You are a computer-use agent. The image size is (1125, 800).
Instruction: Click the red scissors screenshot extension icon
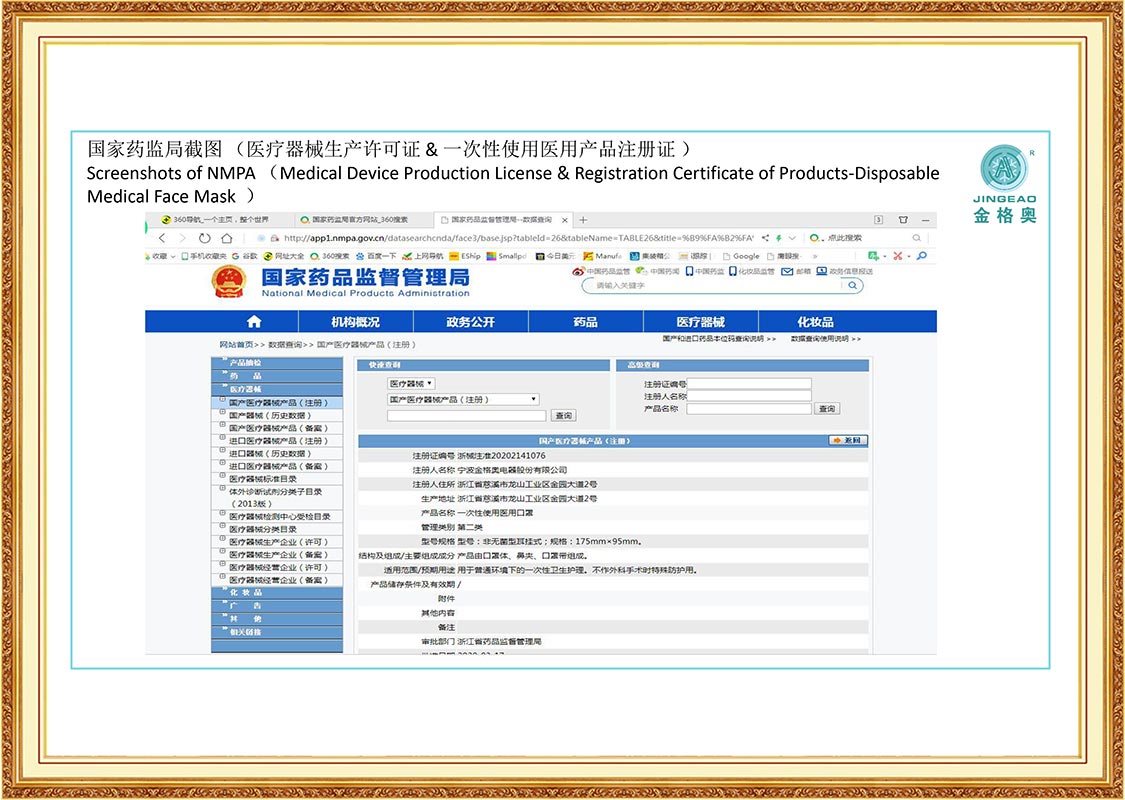pyautogui.click(x=897, y=256)
